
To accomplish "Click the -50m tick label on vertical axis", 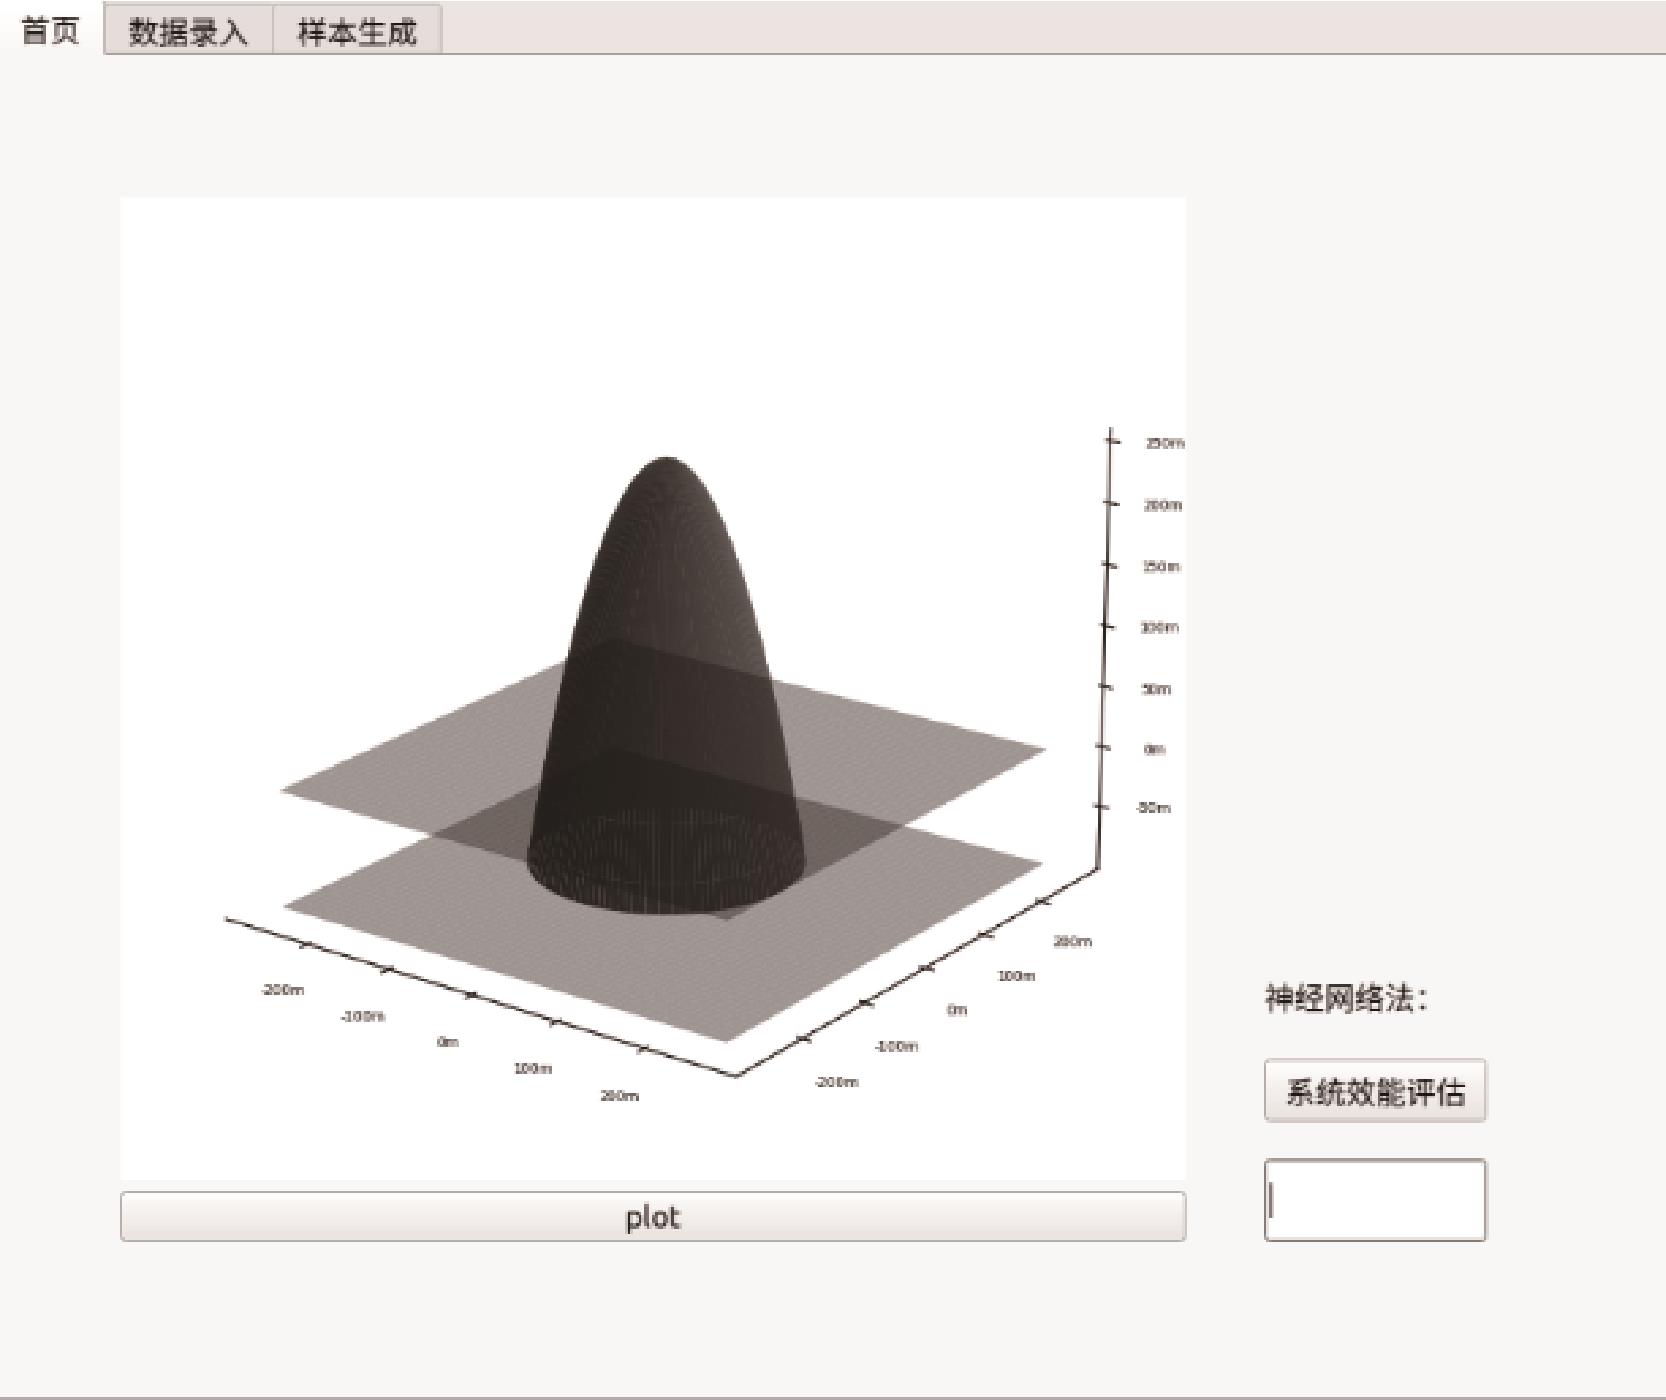I will [x=1154, y=808].
